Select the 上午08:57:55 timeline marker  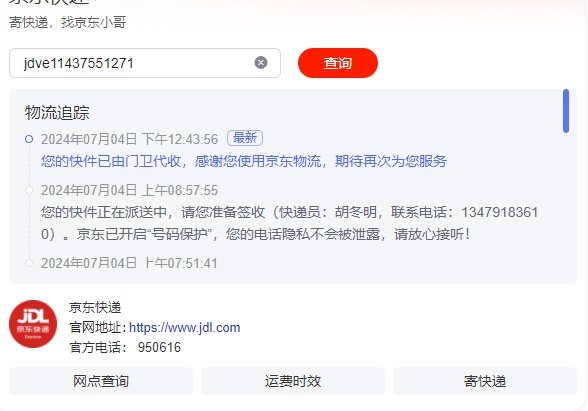[x=29, y=190]
